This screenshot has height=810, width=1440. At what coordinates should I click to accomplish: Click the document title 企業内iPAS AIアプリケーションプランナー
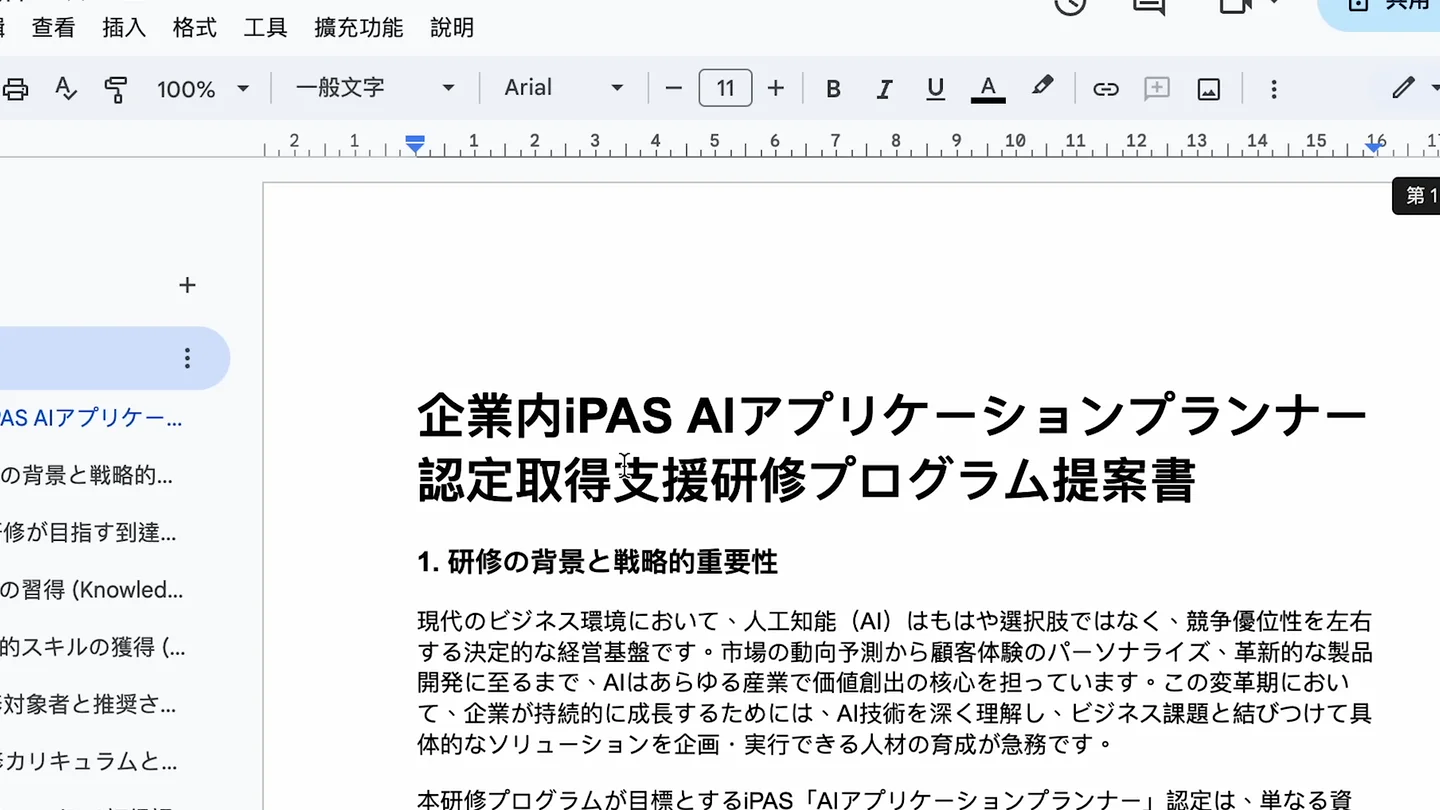coord(892,416)
